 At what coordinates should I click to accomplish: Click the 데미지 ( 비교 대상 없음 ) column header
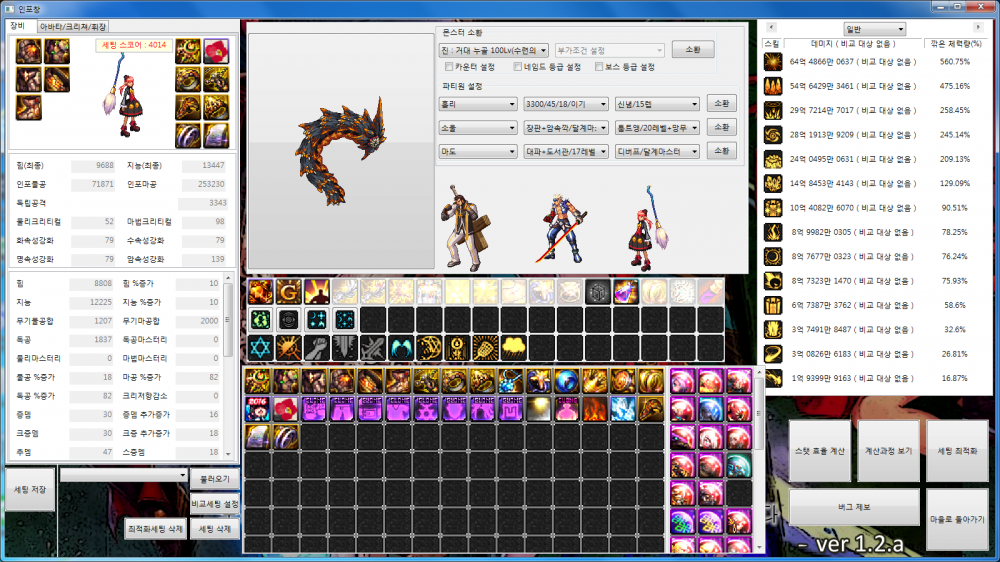[x=853, y=44]
